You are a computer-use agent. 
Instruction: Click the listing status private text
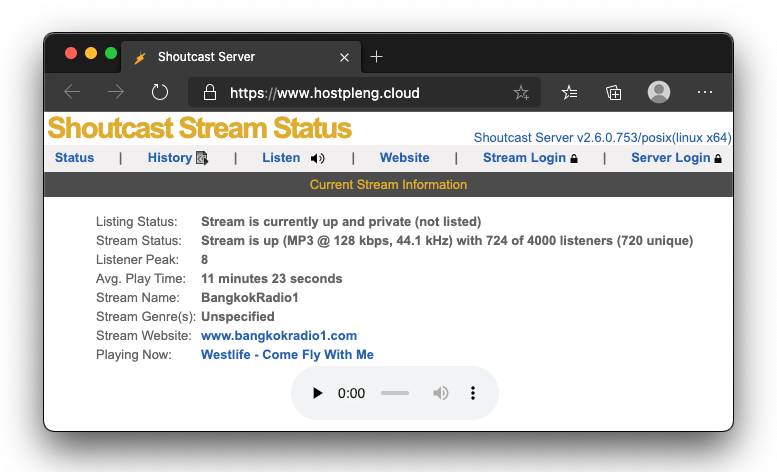[x=341, y=221]
